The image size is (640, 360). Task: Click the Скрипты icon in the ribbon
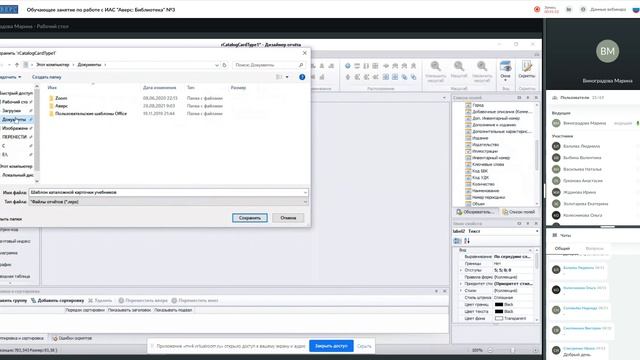coord(527,69)
